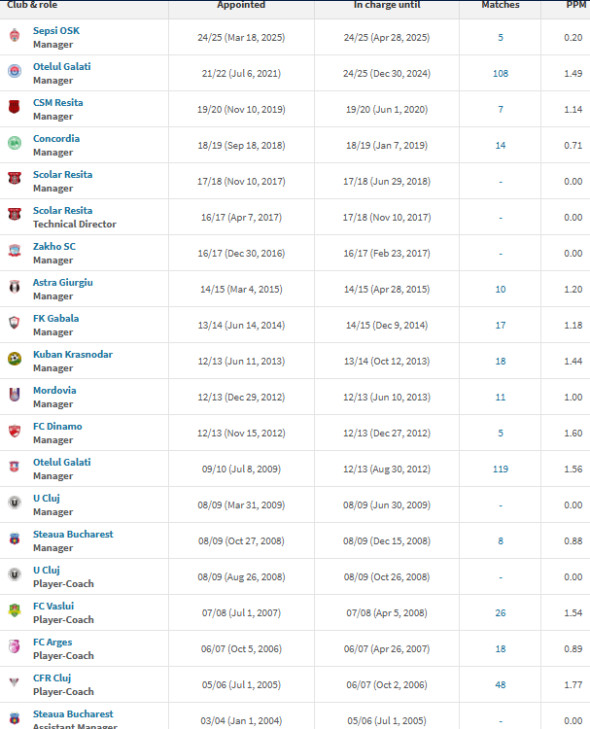This screenshot has height=729, width=590.
Task: Sort by the Appointed column header
Action: tap(241, 5)
